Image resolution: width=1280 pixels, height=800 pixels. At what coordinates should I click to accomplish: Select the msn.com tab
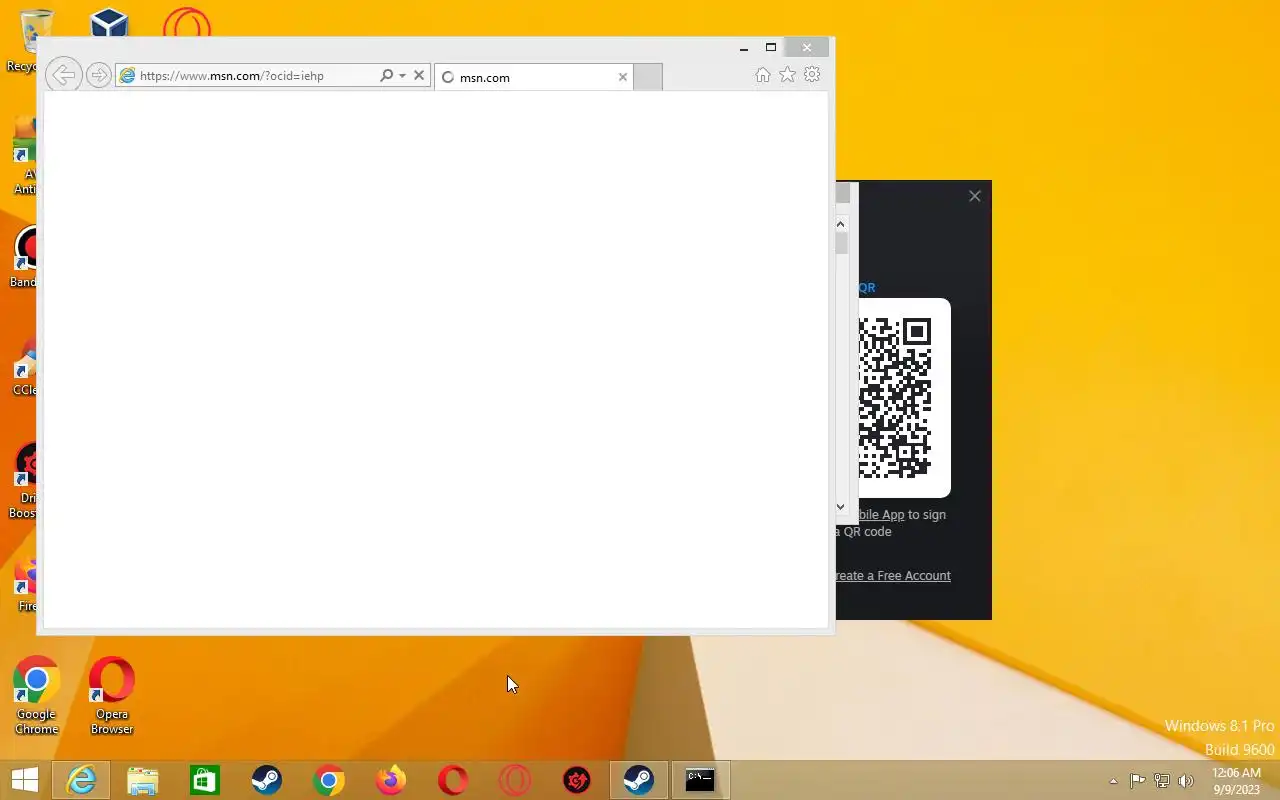tap(533, 77)
